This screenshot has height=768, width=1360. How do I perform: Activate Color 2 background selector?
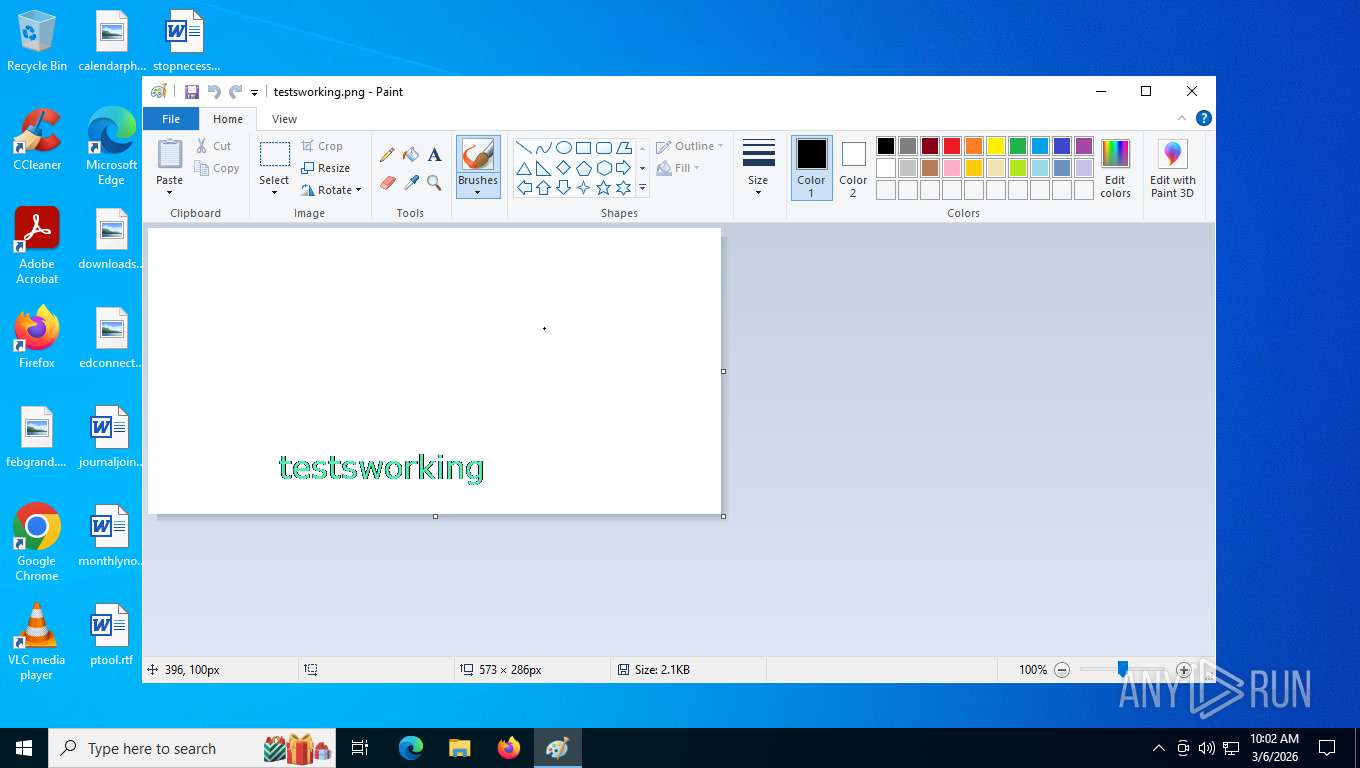(853, 168)
